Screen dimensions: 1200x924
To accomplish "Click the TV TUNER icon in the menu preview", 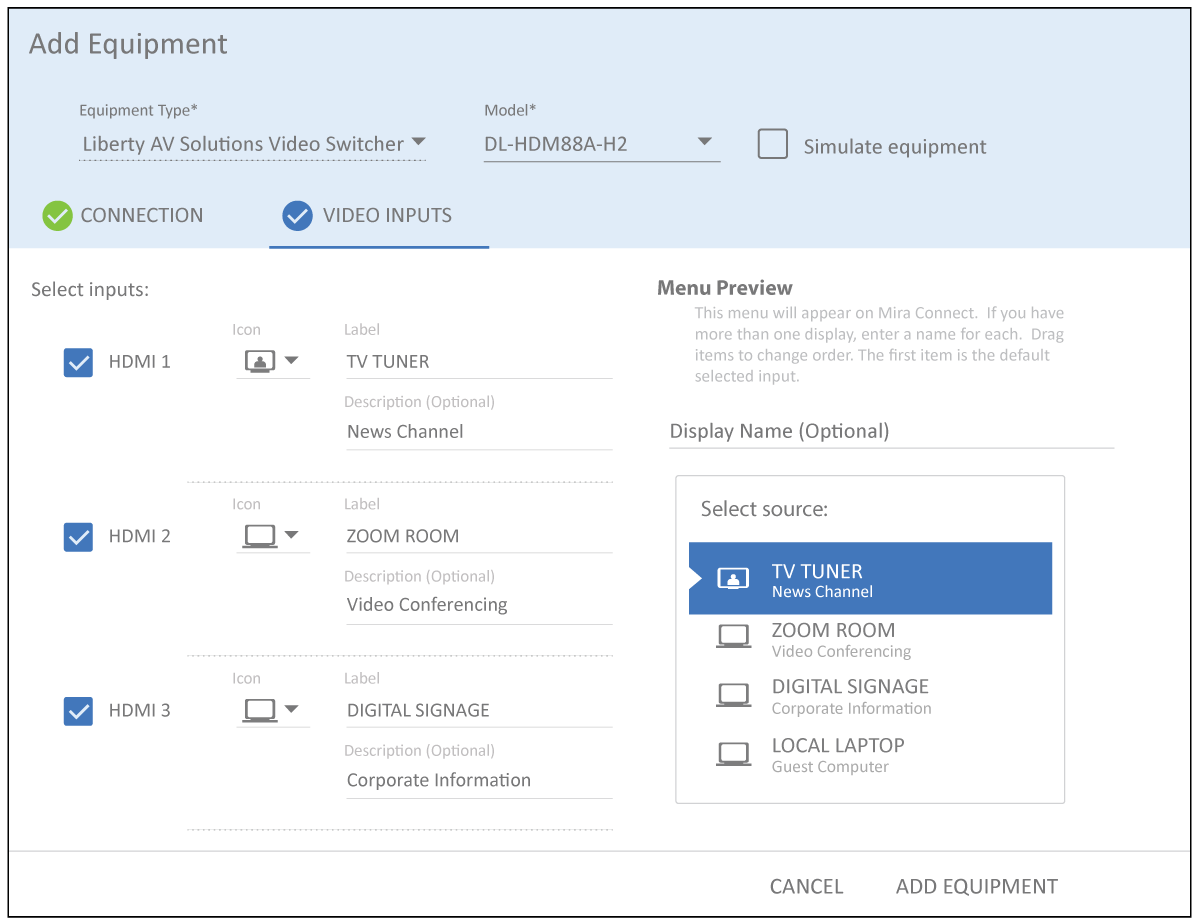I will 733,578.
